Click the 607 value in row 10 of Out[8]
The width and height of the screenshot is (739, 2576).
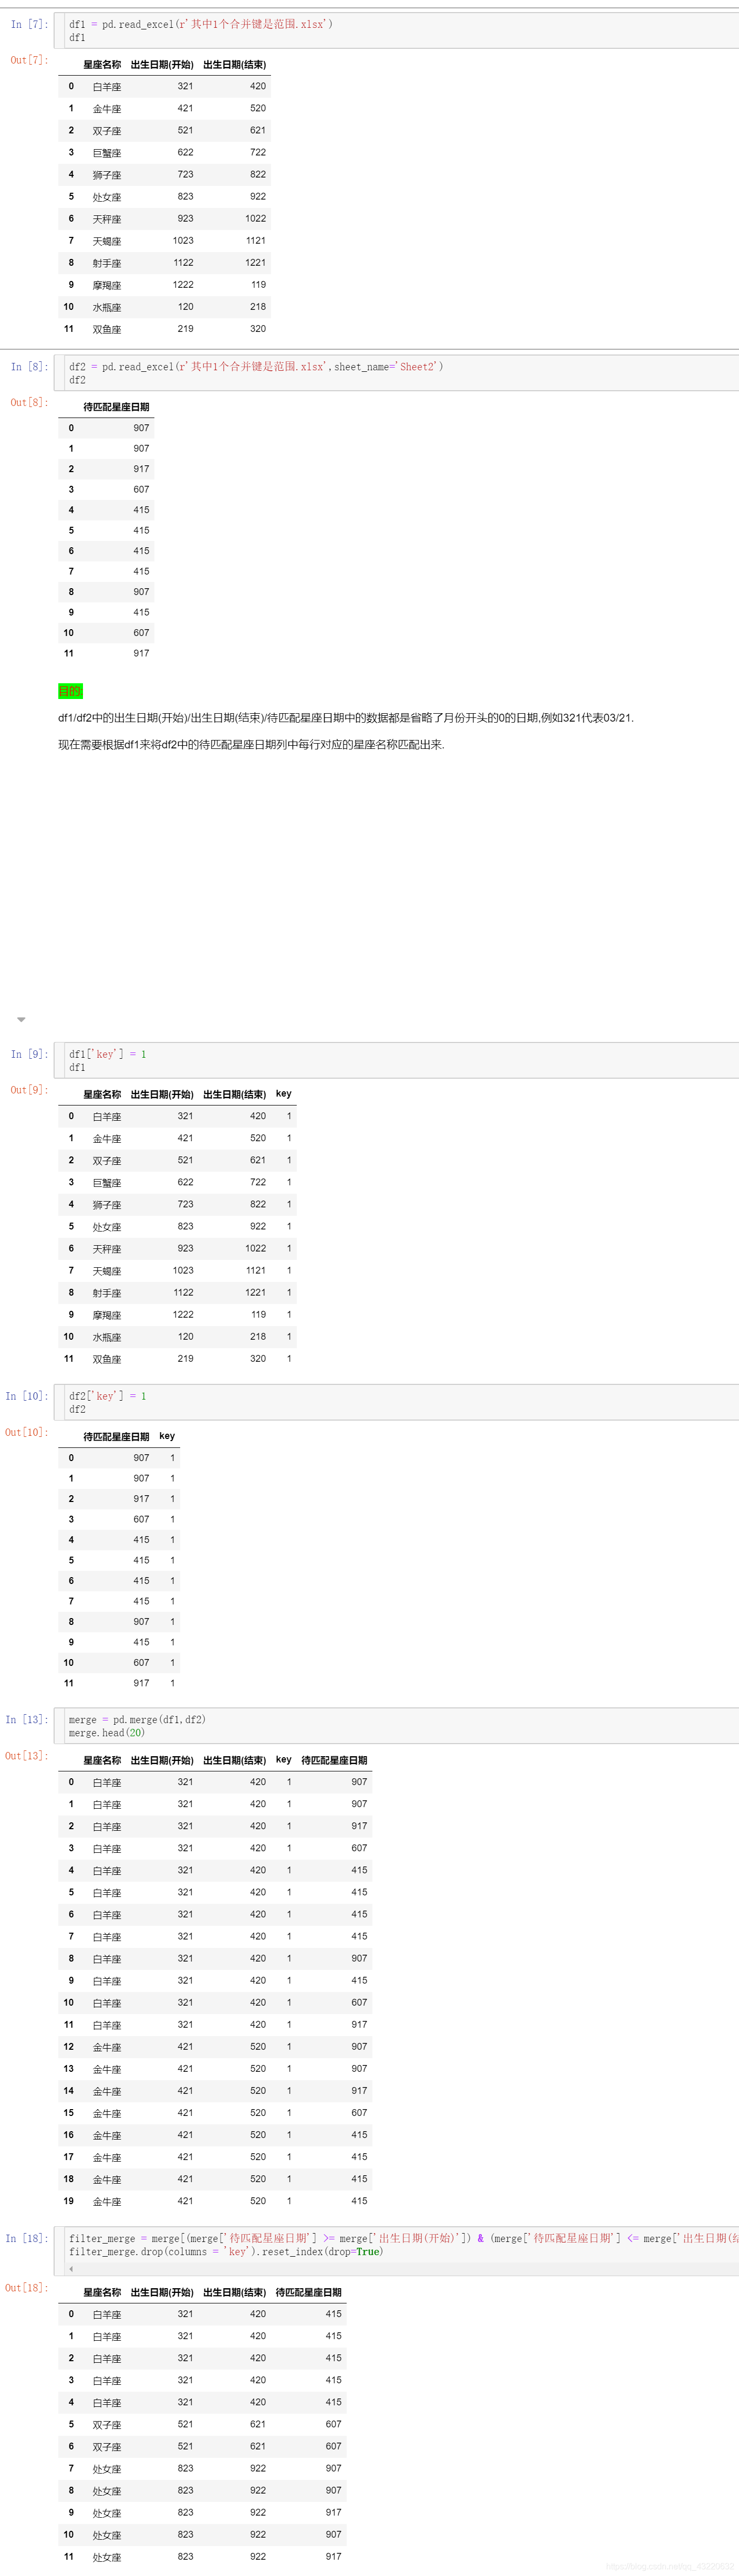pos(142,633)
